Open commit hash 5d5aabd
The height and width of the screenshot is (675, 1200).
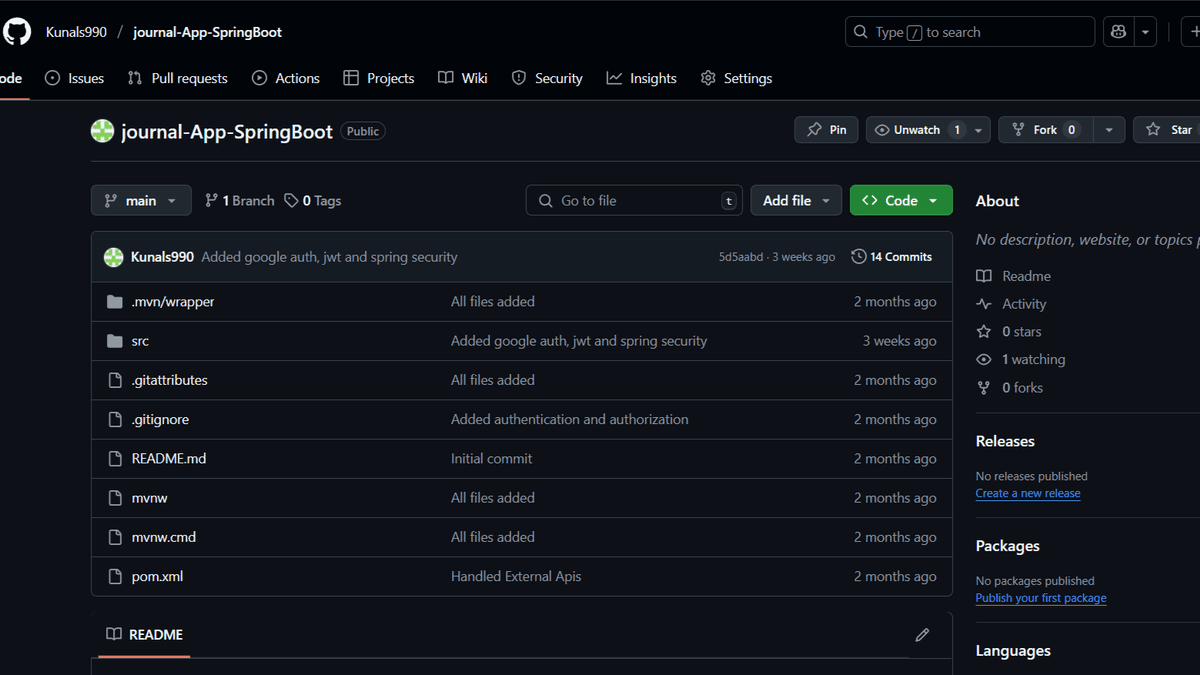point(743,257)
